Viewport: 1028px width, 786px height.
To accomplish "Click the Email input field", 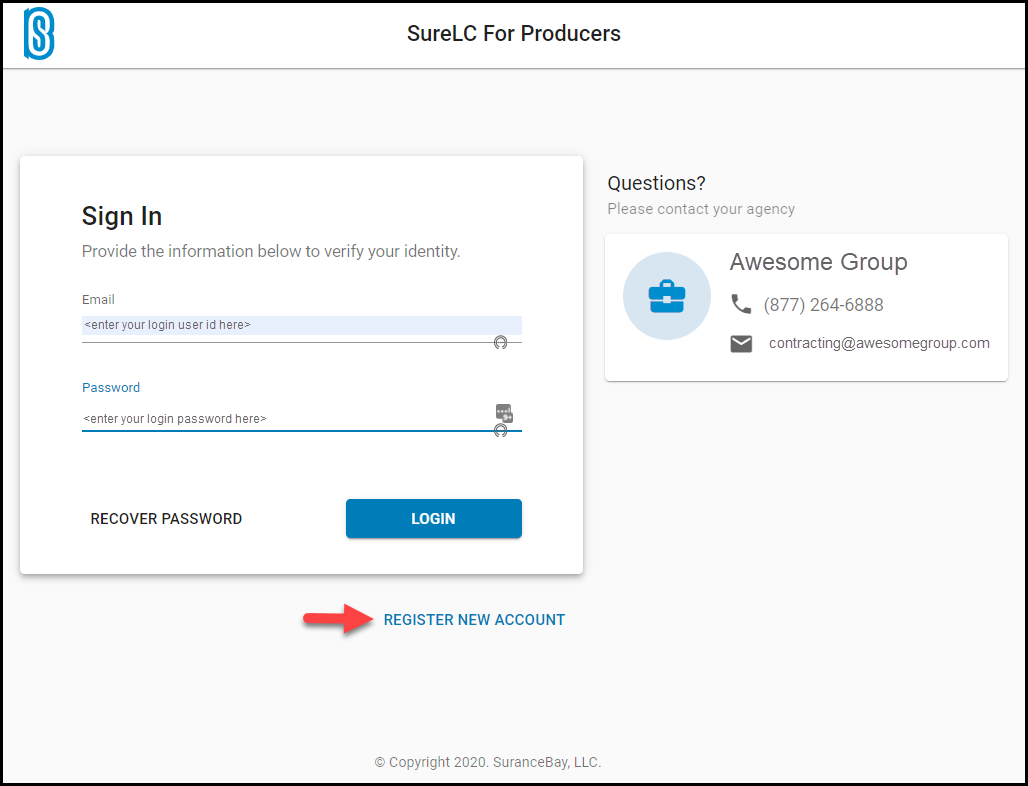I will pyautogui.click(x=302, y=325).
